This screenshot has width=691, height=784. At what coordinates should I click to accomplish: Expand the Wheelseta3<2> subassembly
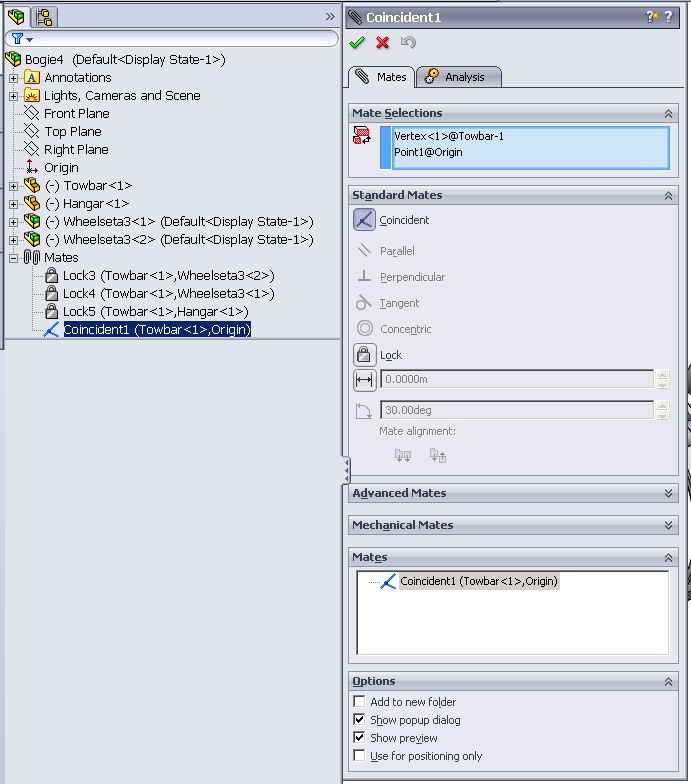pos(14,240)
